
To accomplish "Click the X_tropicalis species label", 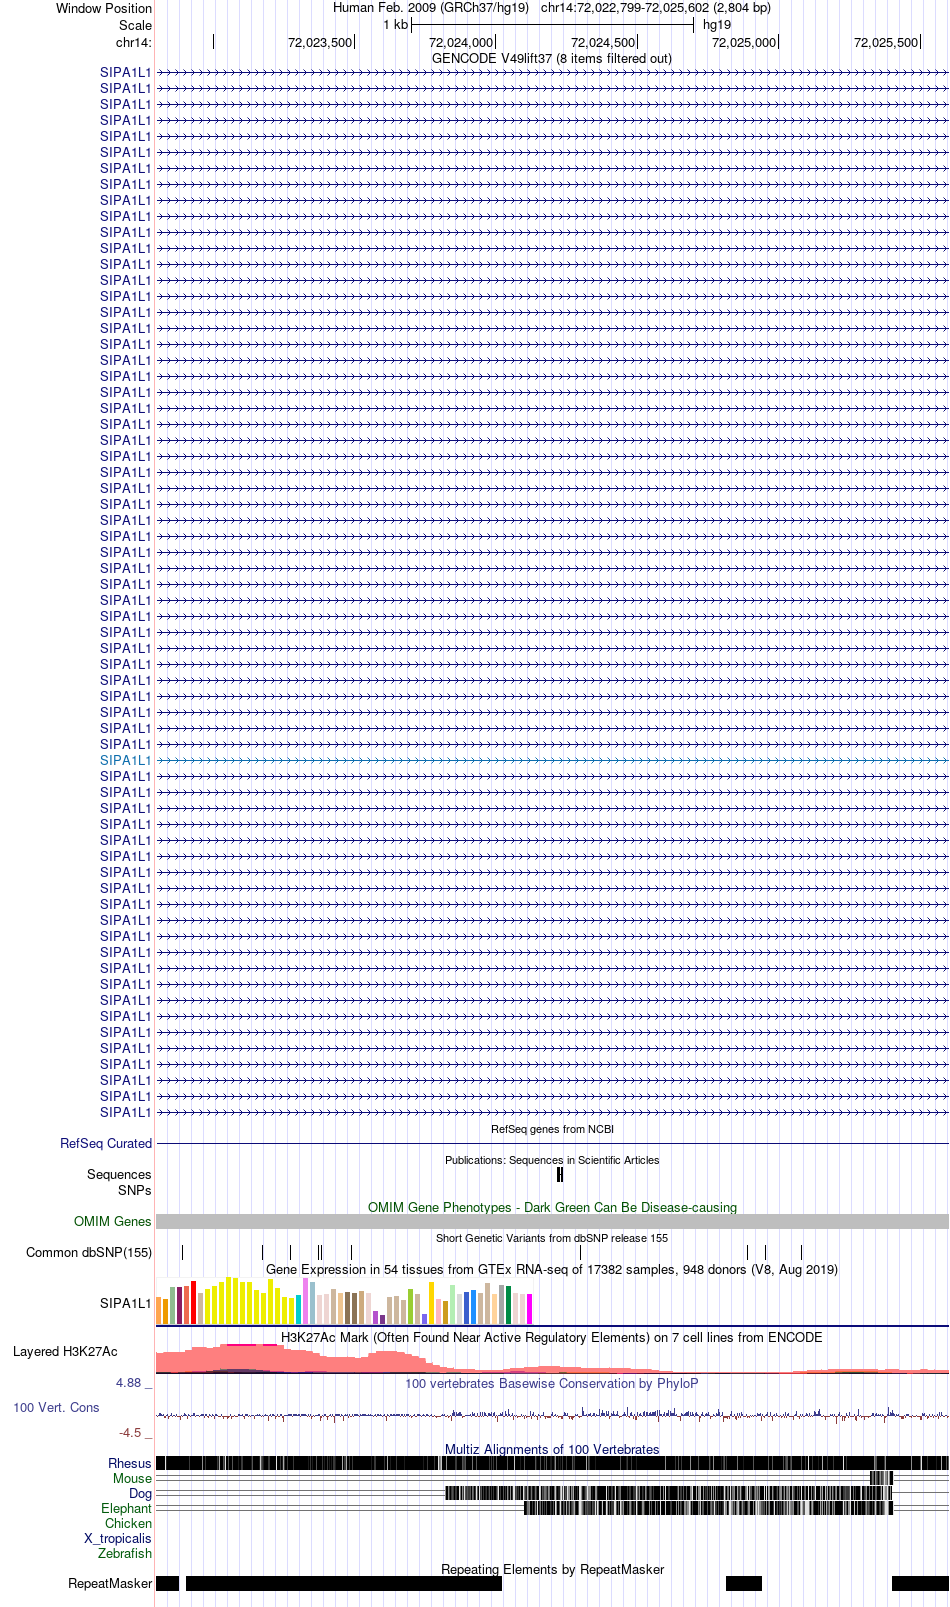I will point(118,1538).
